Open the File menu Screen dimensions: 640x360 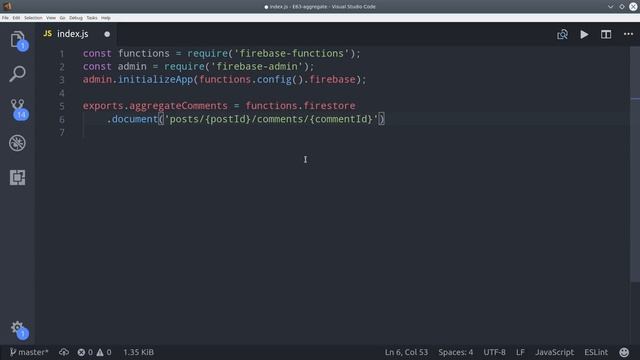tap(5, 18)
